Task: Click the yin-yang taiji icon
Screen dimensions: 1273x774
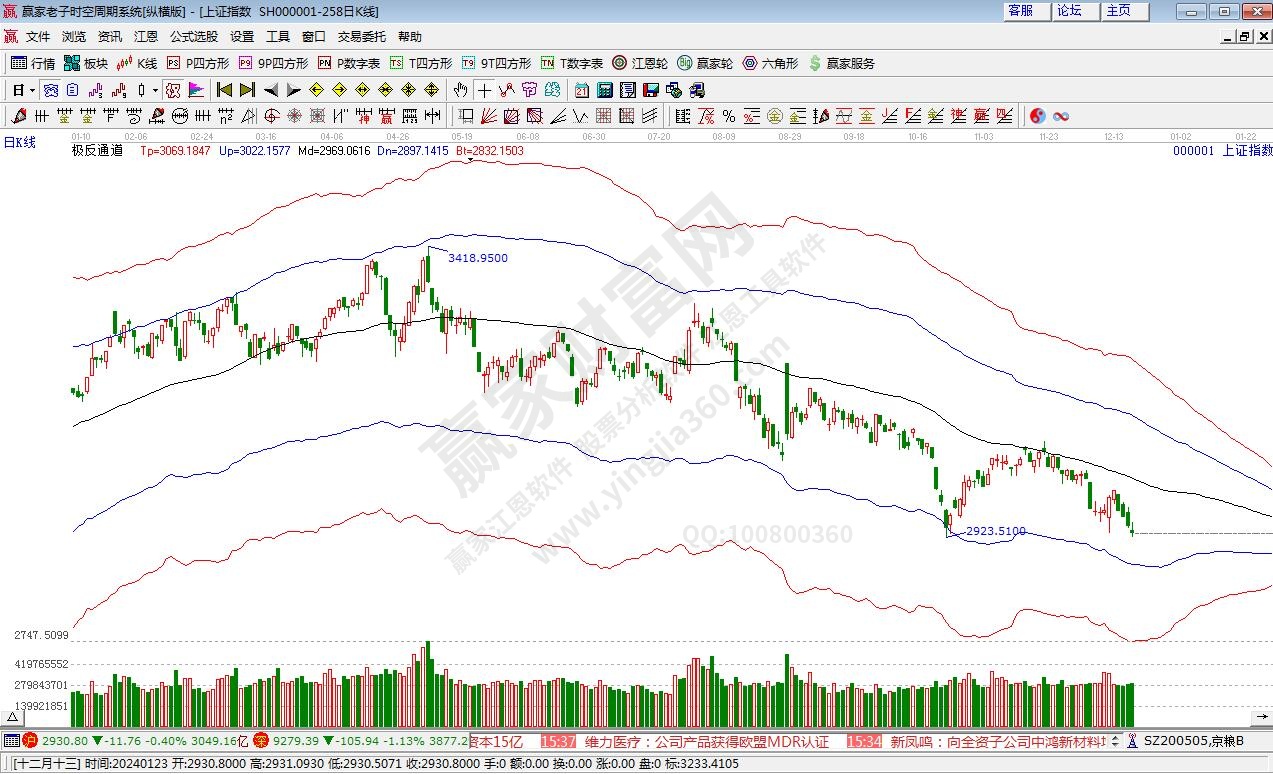Action: pos(1037,116)
